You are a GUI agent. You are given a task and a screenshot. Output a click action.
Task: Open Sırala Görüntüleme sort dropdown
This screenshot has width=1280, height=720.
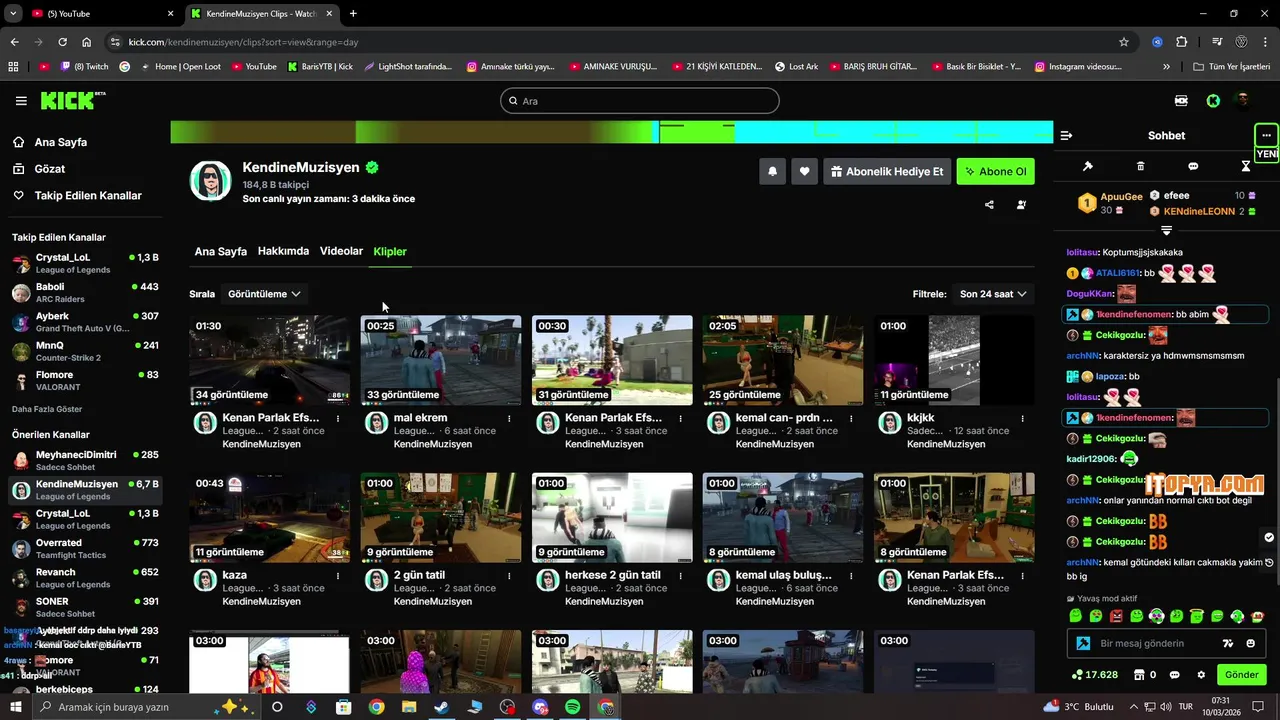[264, 294]
